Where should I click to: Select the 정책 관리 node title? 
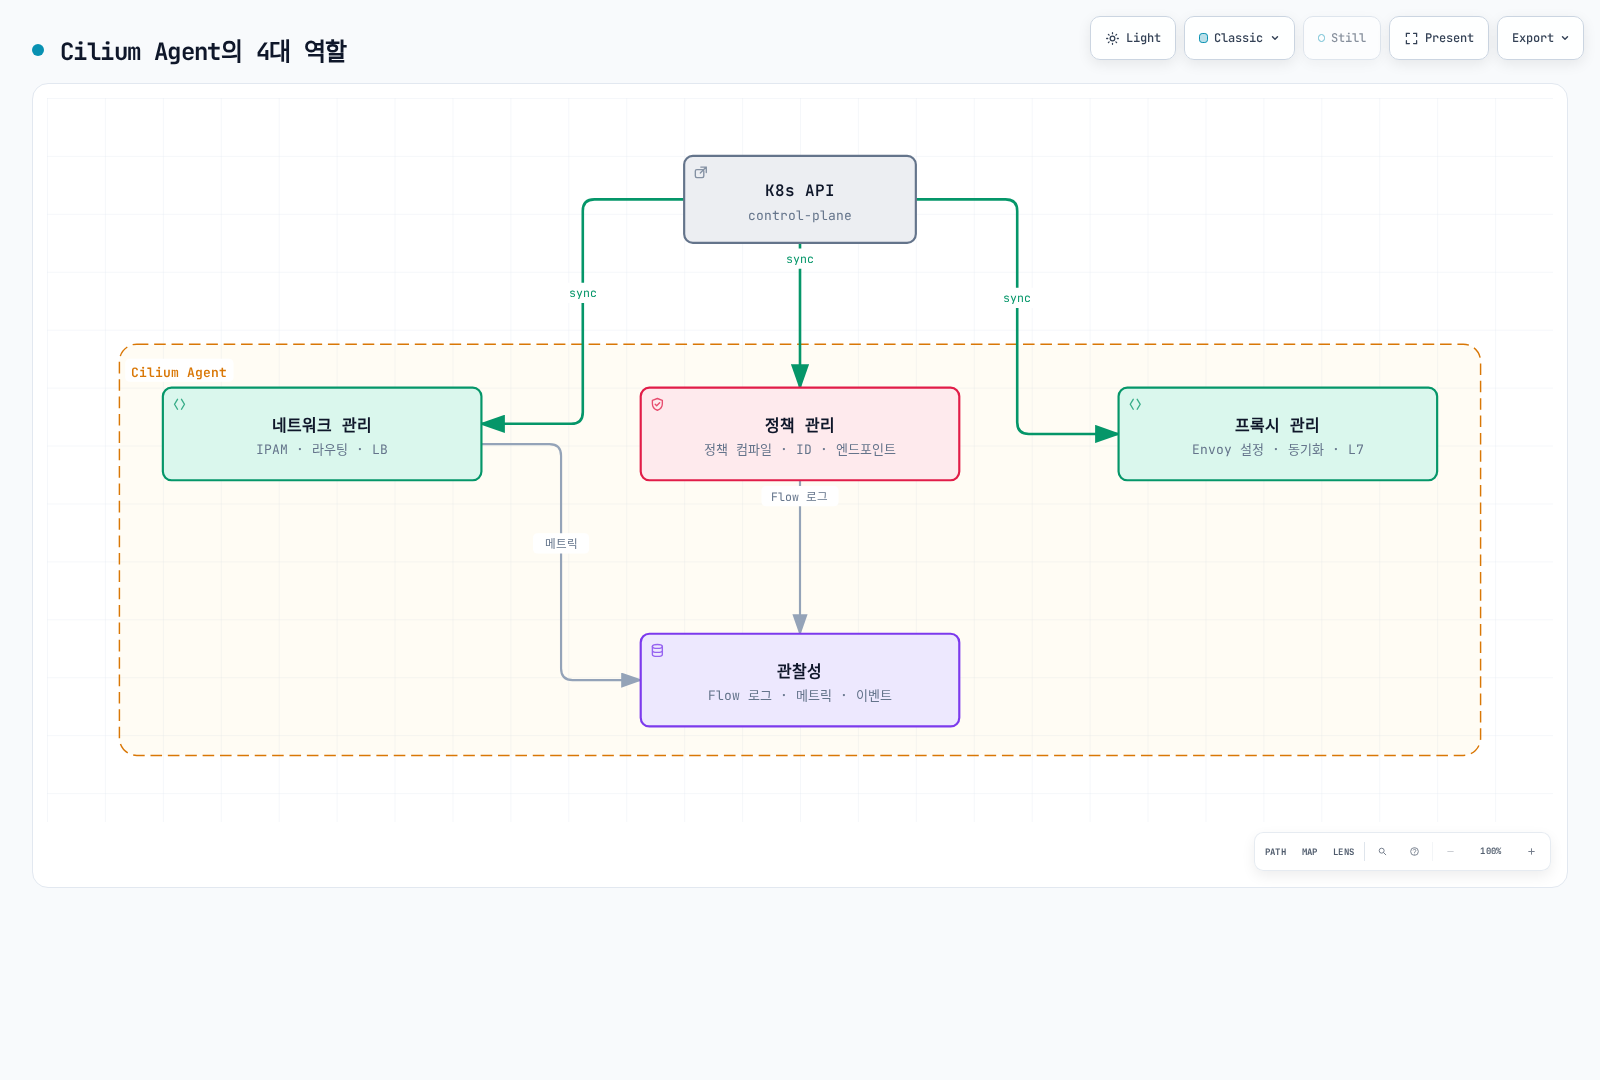799,425
